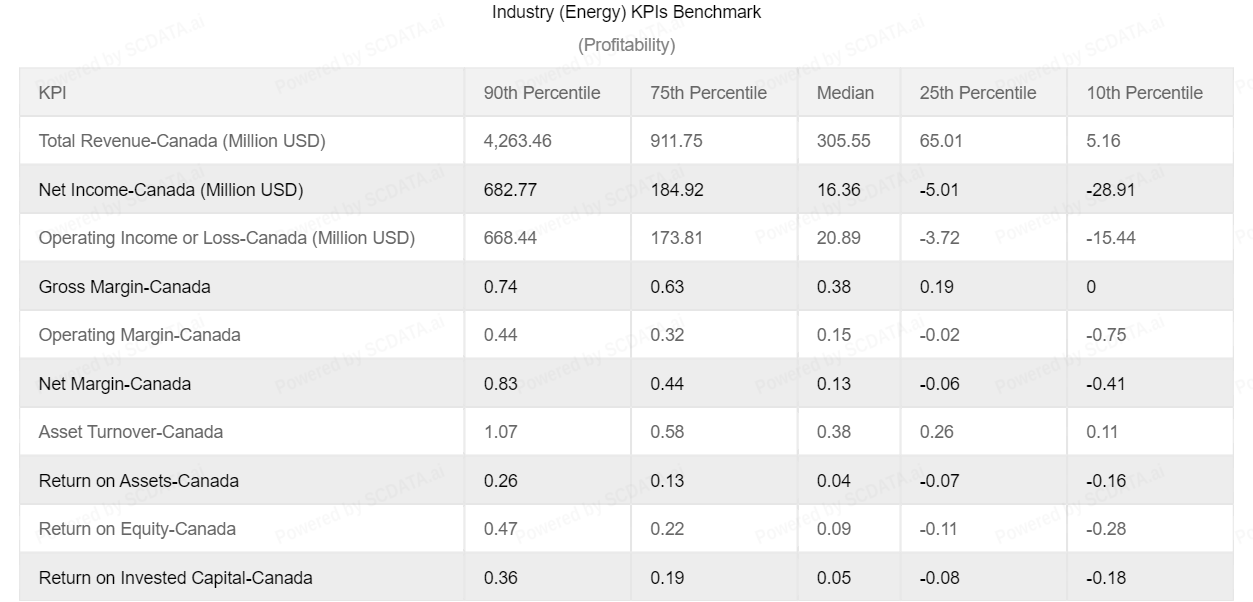This screenshot has height=602, width=1253.
Task: Select the Total Revenue-Canada row label
Action: pyautogui.click(x=182, y=141)
